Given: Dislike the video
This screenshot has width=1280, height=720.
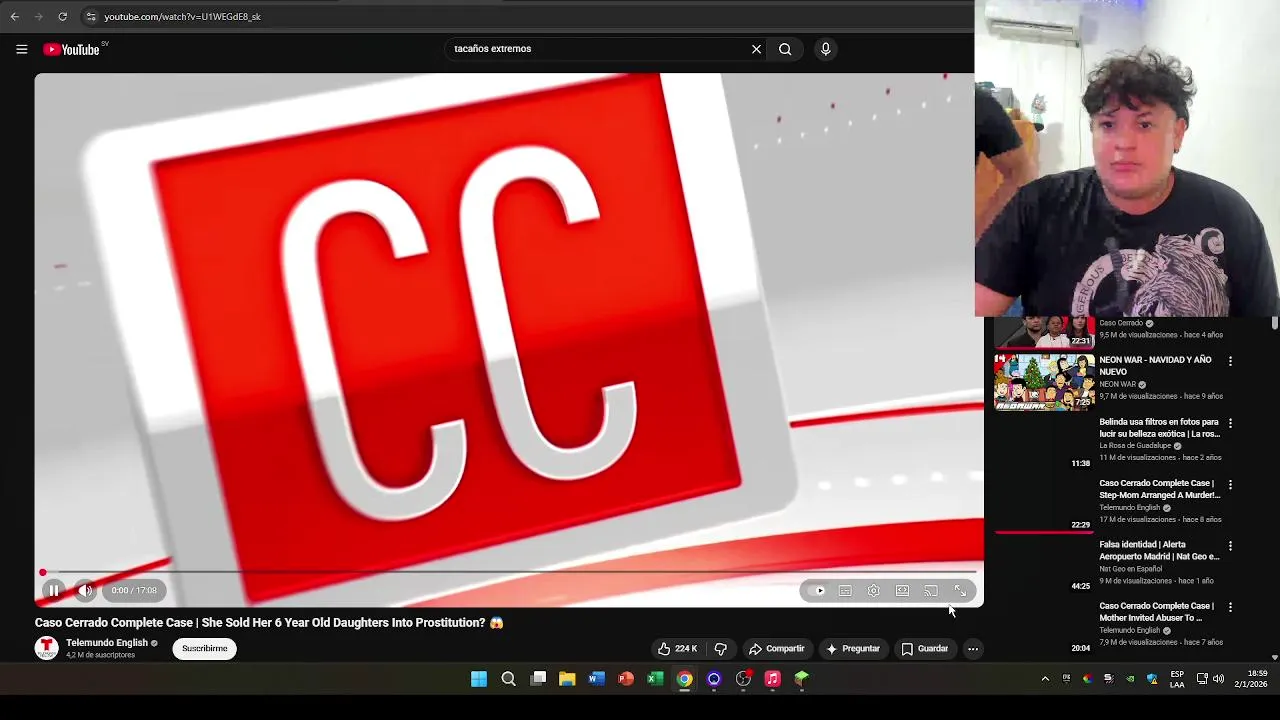Looking at the screenshot, I should tap(720, 649).
